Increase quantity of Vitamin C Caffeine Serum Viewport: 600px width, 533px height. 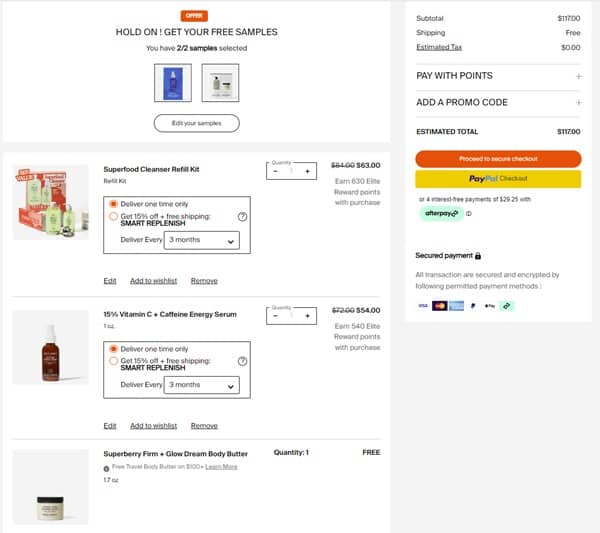pyautogui.click(x=308, y=316)
